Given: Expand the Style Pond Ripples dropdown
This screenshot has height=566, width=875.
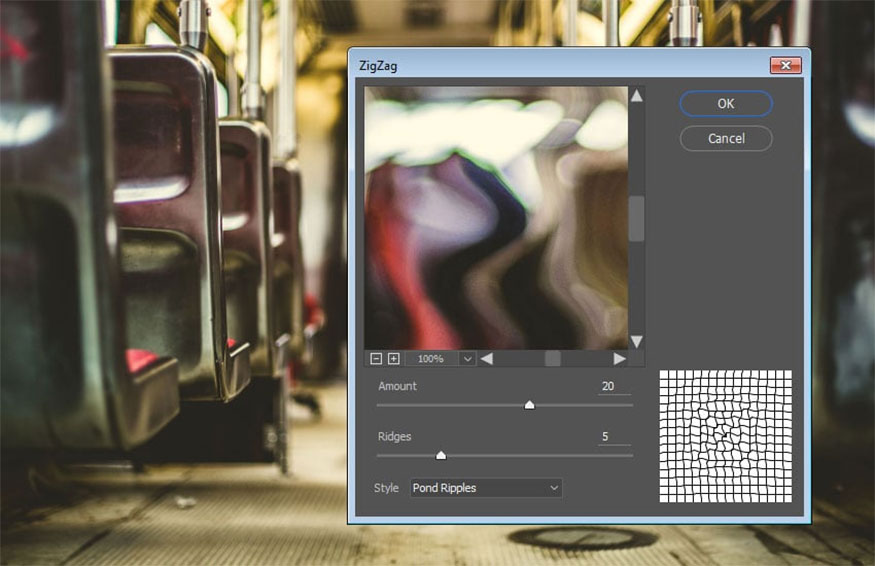Looking at the screenshot, I should coord(486,488).
